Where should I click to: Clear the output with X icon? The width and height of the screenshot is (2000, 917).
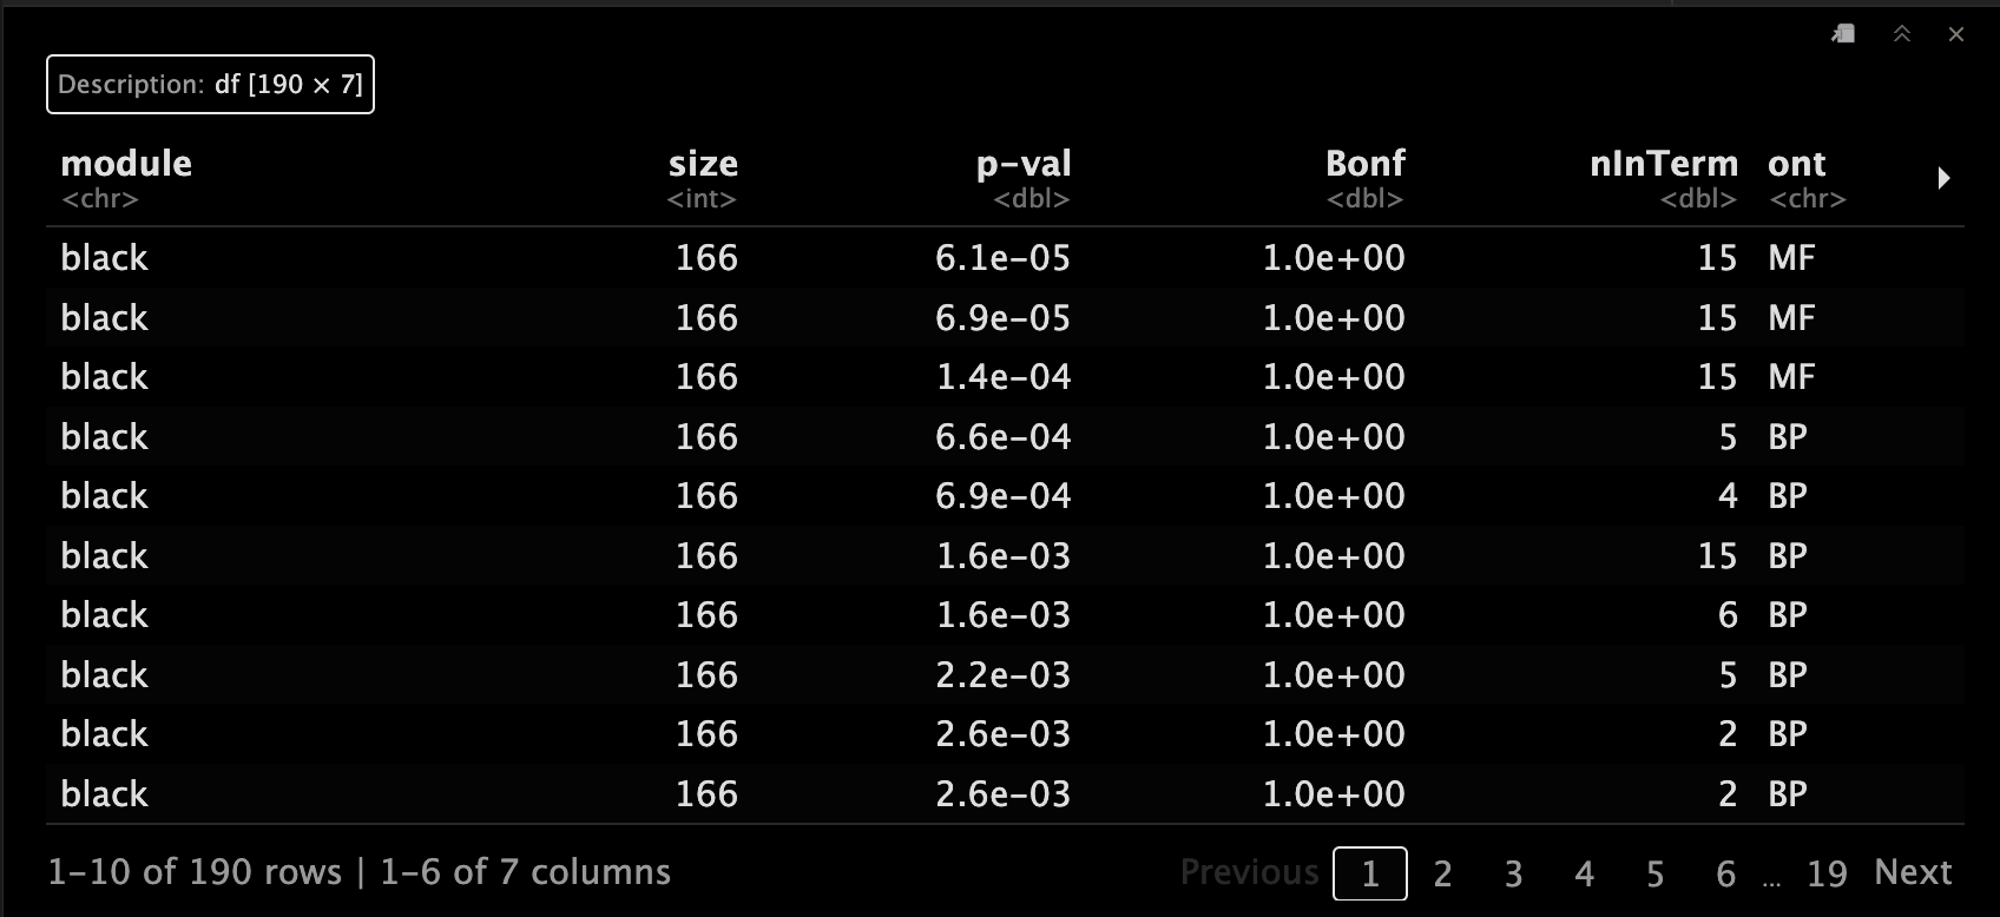click(1956, 34)
